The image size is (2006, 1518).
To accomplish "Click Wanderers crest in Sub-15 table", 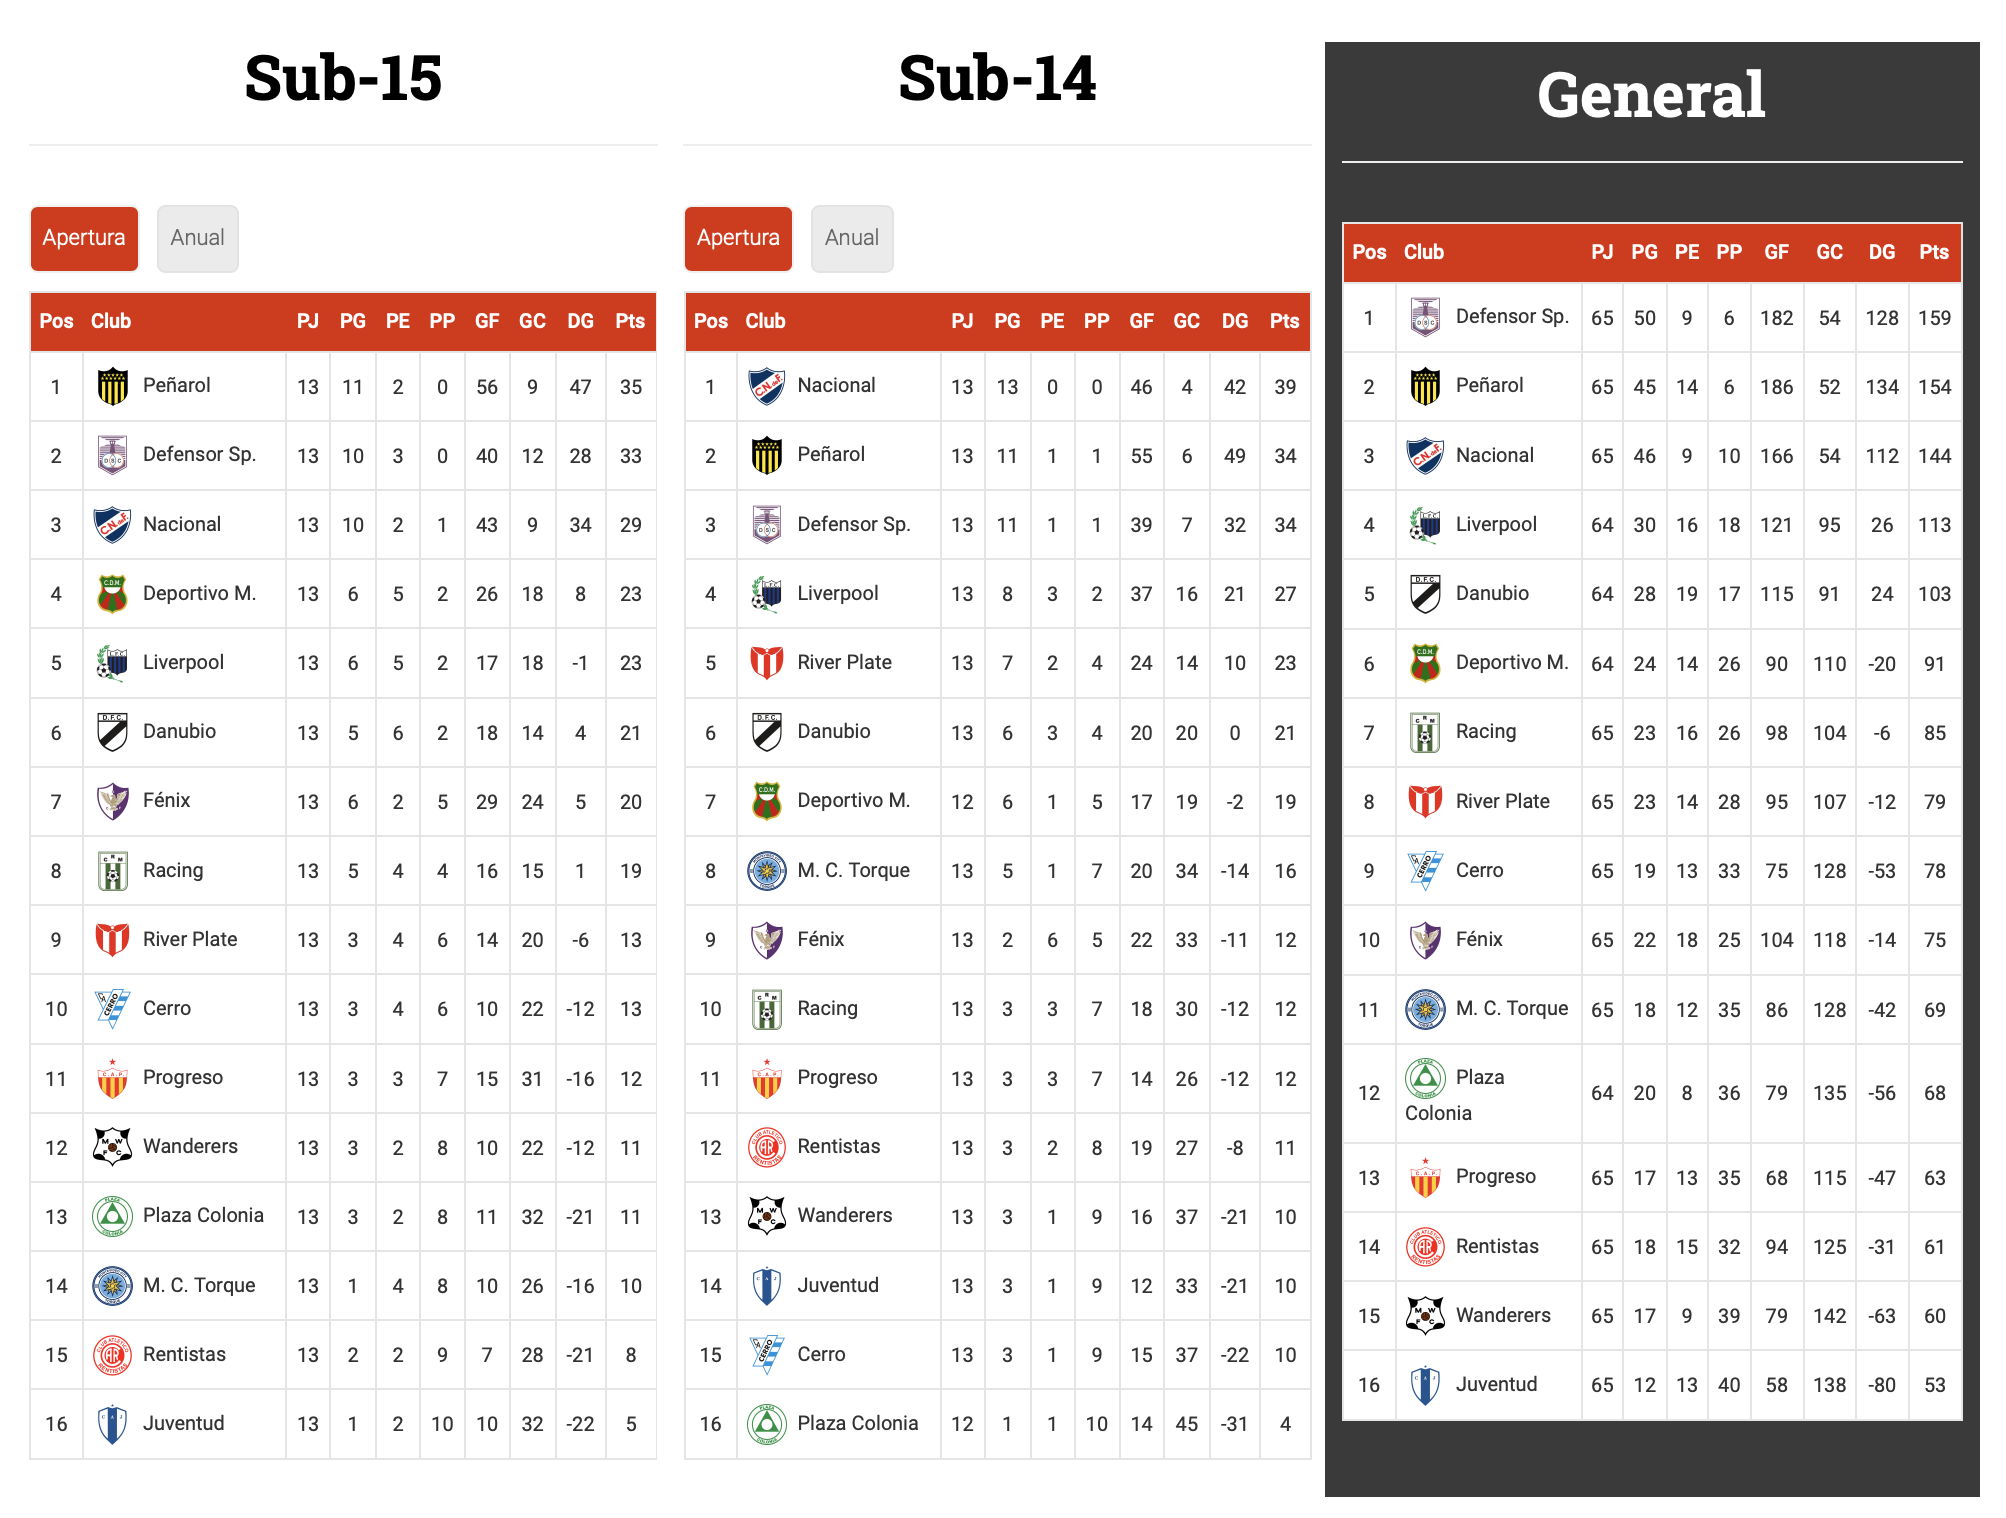I will (113, 1147).
